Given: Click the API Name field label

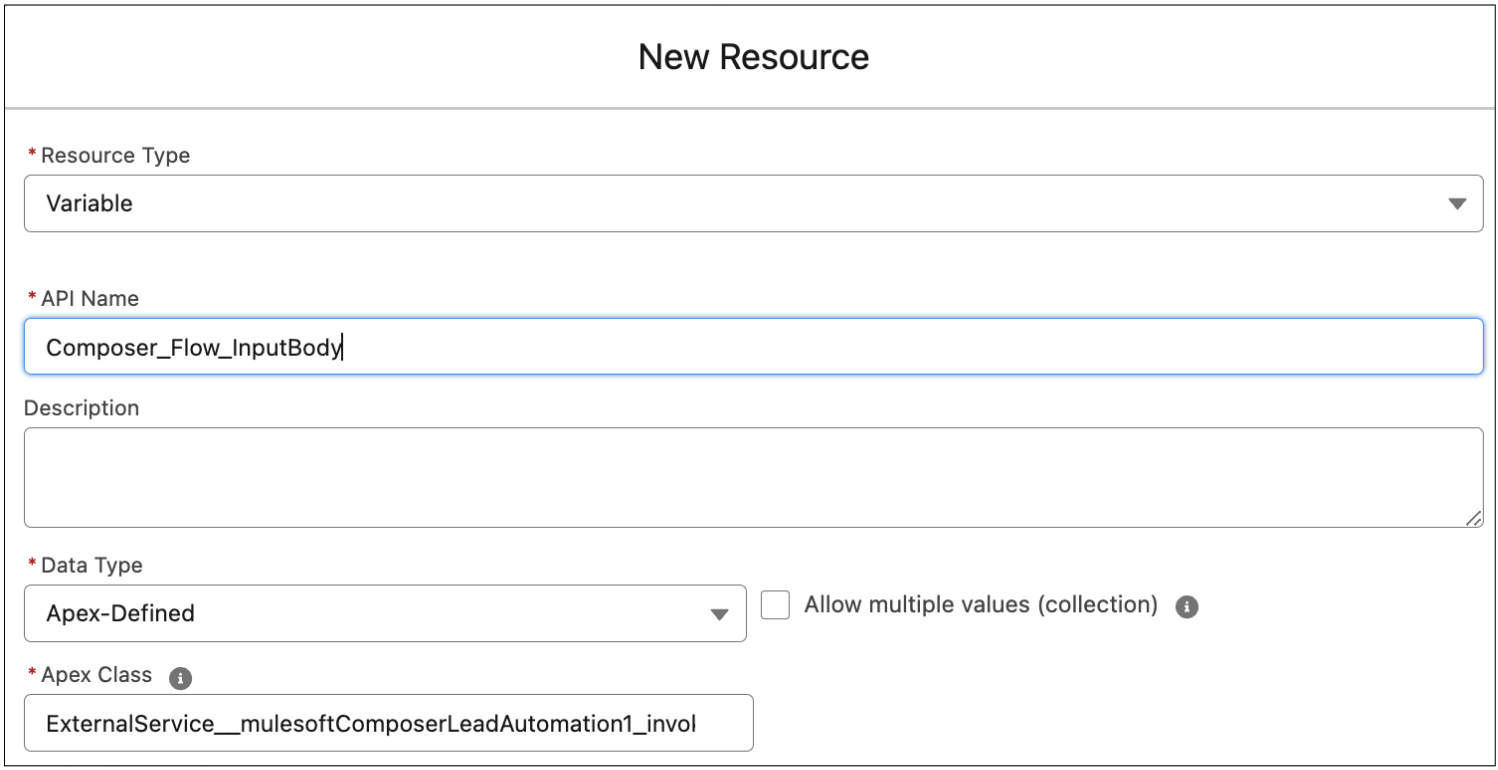Looking at the screenshot, I should click(x=90, y=299).
